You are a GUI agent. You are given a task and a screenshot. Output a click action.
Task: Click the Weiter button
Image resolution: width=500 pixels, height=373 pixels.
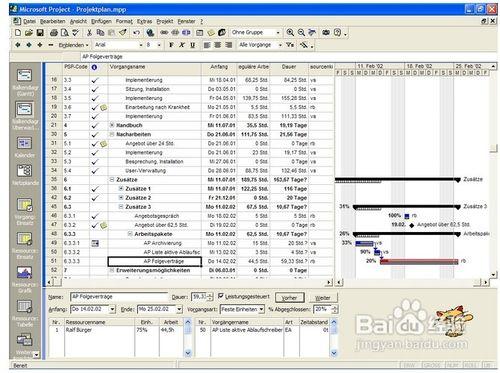tap(323, 298)
